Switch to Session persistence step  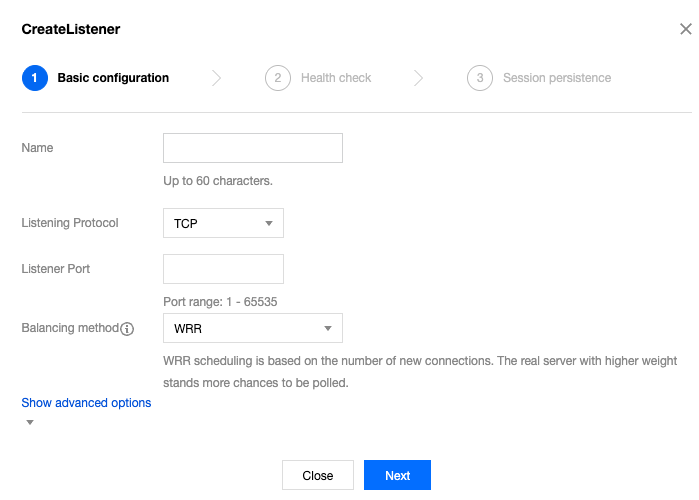coord(557,78)
